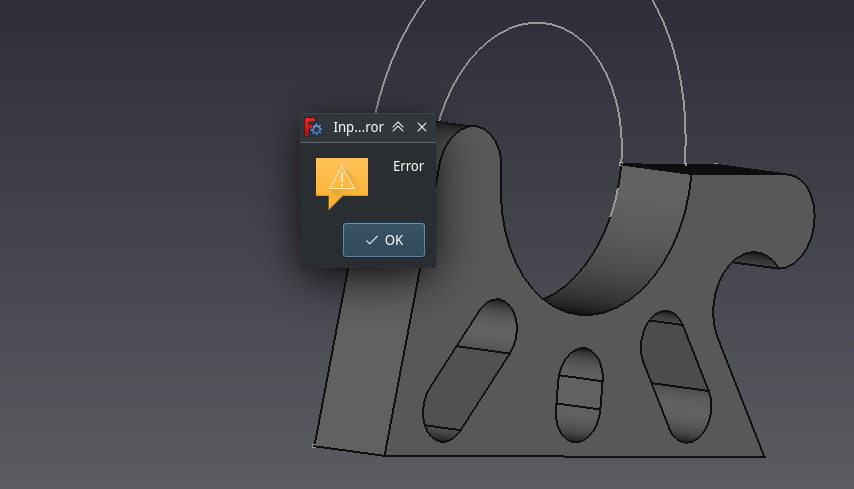Click the dialog title text "Inp...ror"

358,127
